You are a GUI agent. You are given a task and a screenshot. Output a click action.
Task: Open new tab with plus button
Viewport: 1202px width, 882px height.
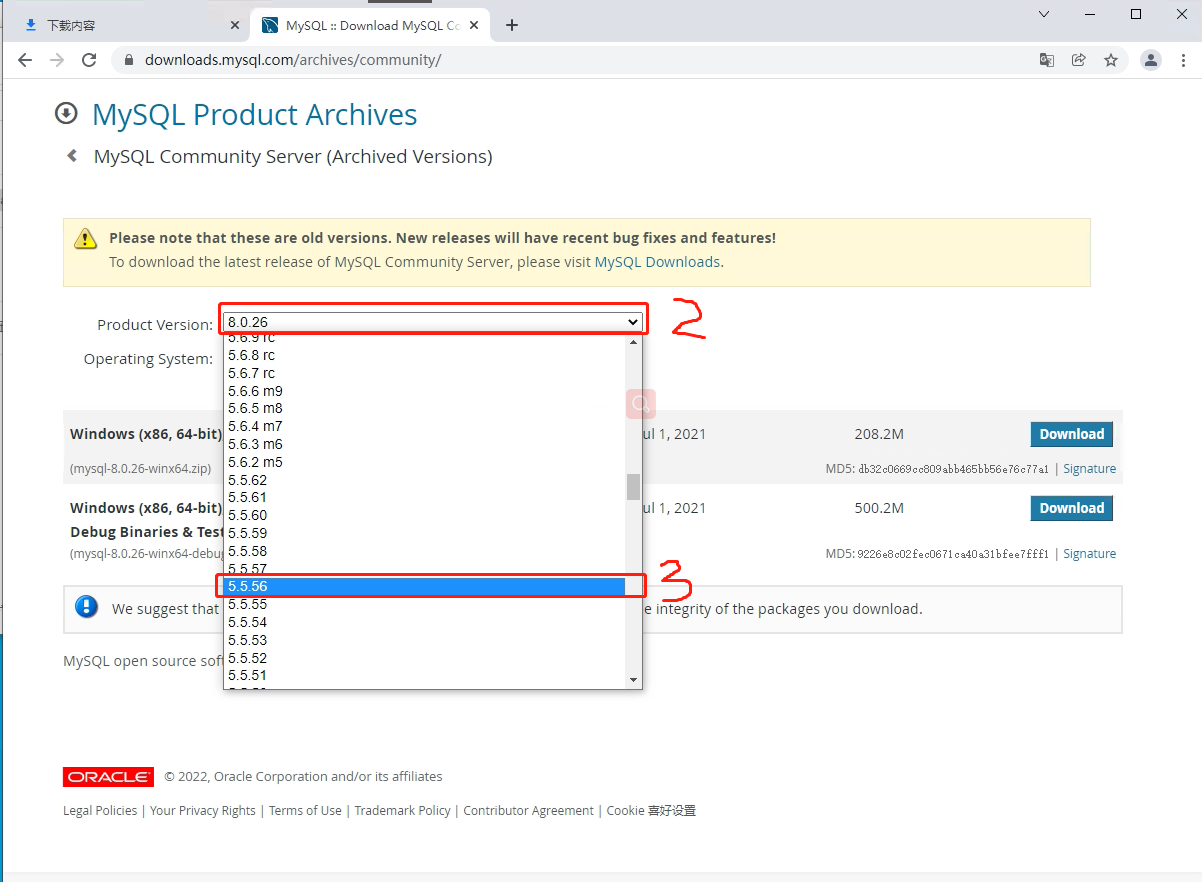pyautogui.click(x=512, y=25)
